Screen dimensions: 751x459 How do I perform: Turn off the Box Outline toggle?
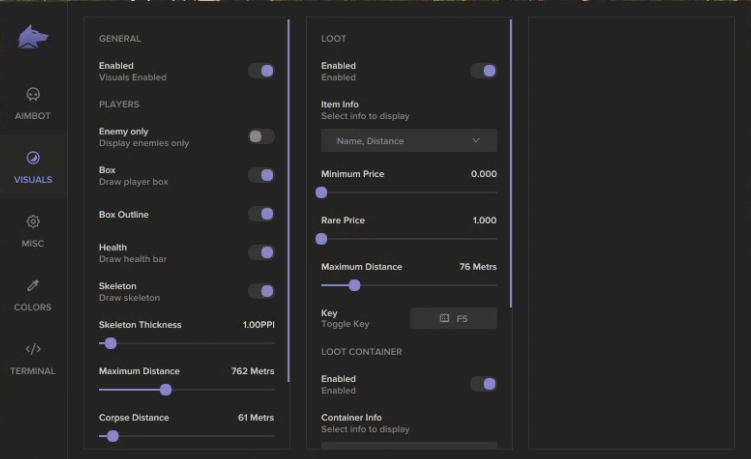[x=261, y=214]
